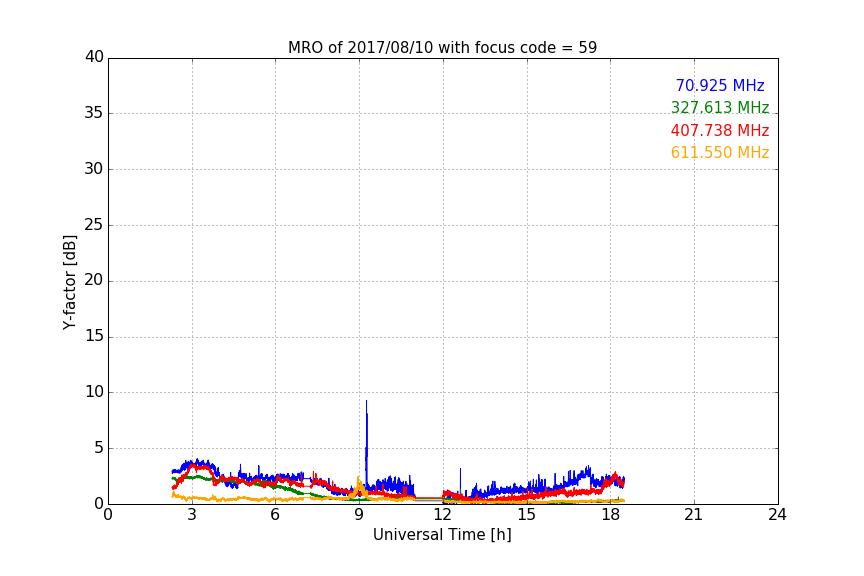Screen dimensions: 864x576
Task: Click the plot title mentioning focus code 59
Action: (x=442, y=48)
